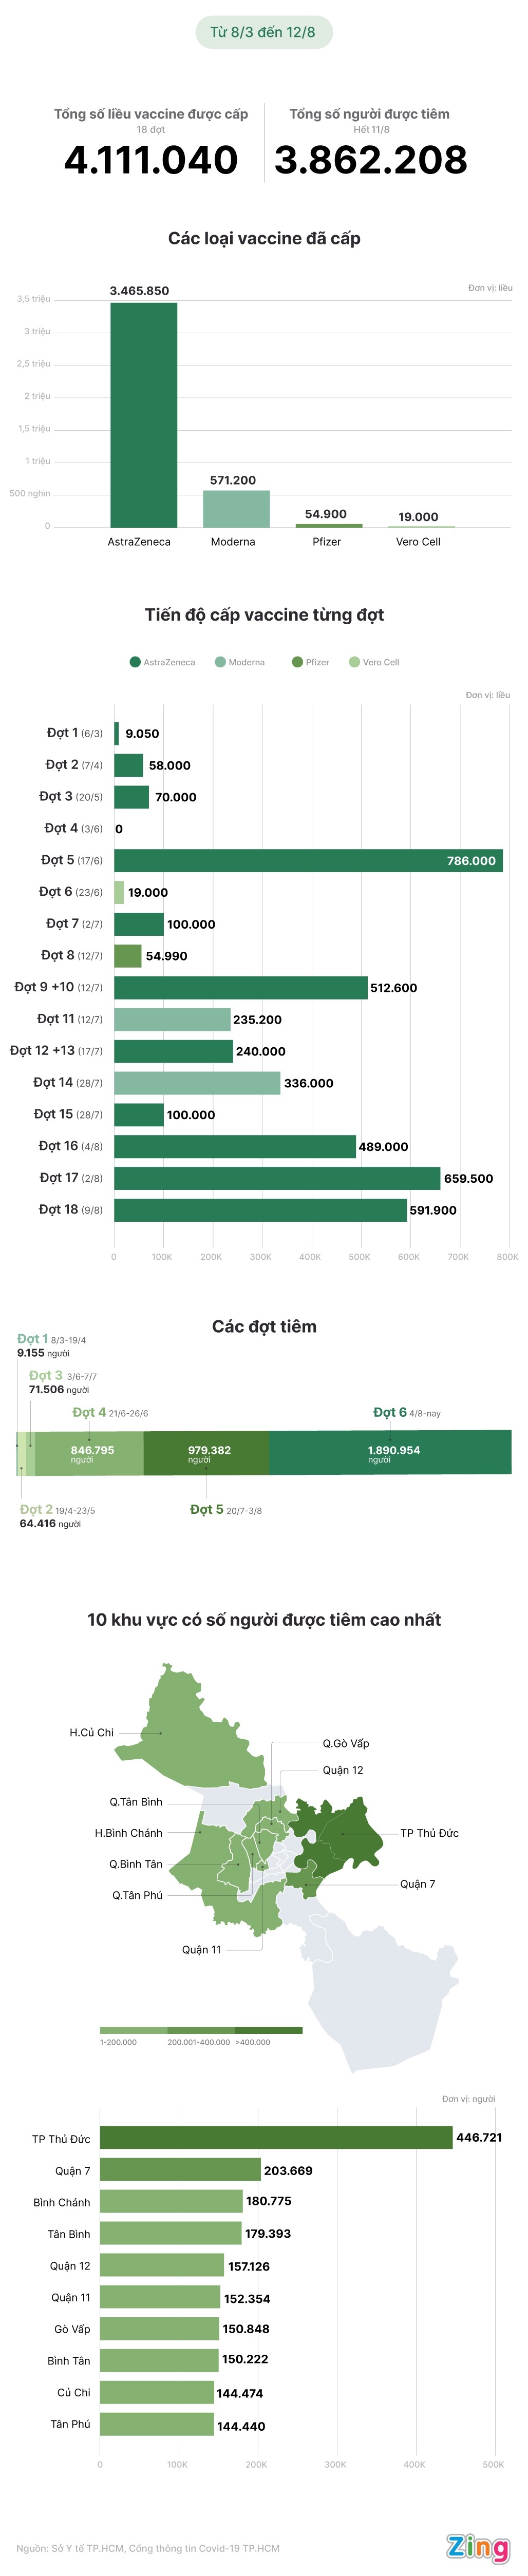528x2576 pixels.
Task: Click the Đợt 6 segment with 1.890.954 người
Action: click(390, 1453)
